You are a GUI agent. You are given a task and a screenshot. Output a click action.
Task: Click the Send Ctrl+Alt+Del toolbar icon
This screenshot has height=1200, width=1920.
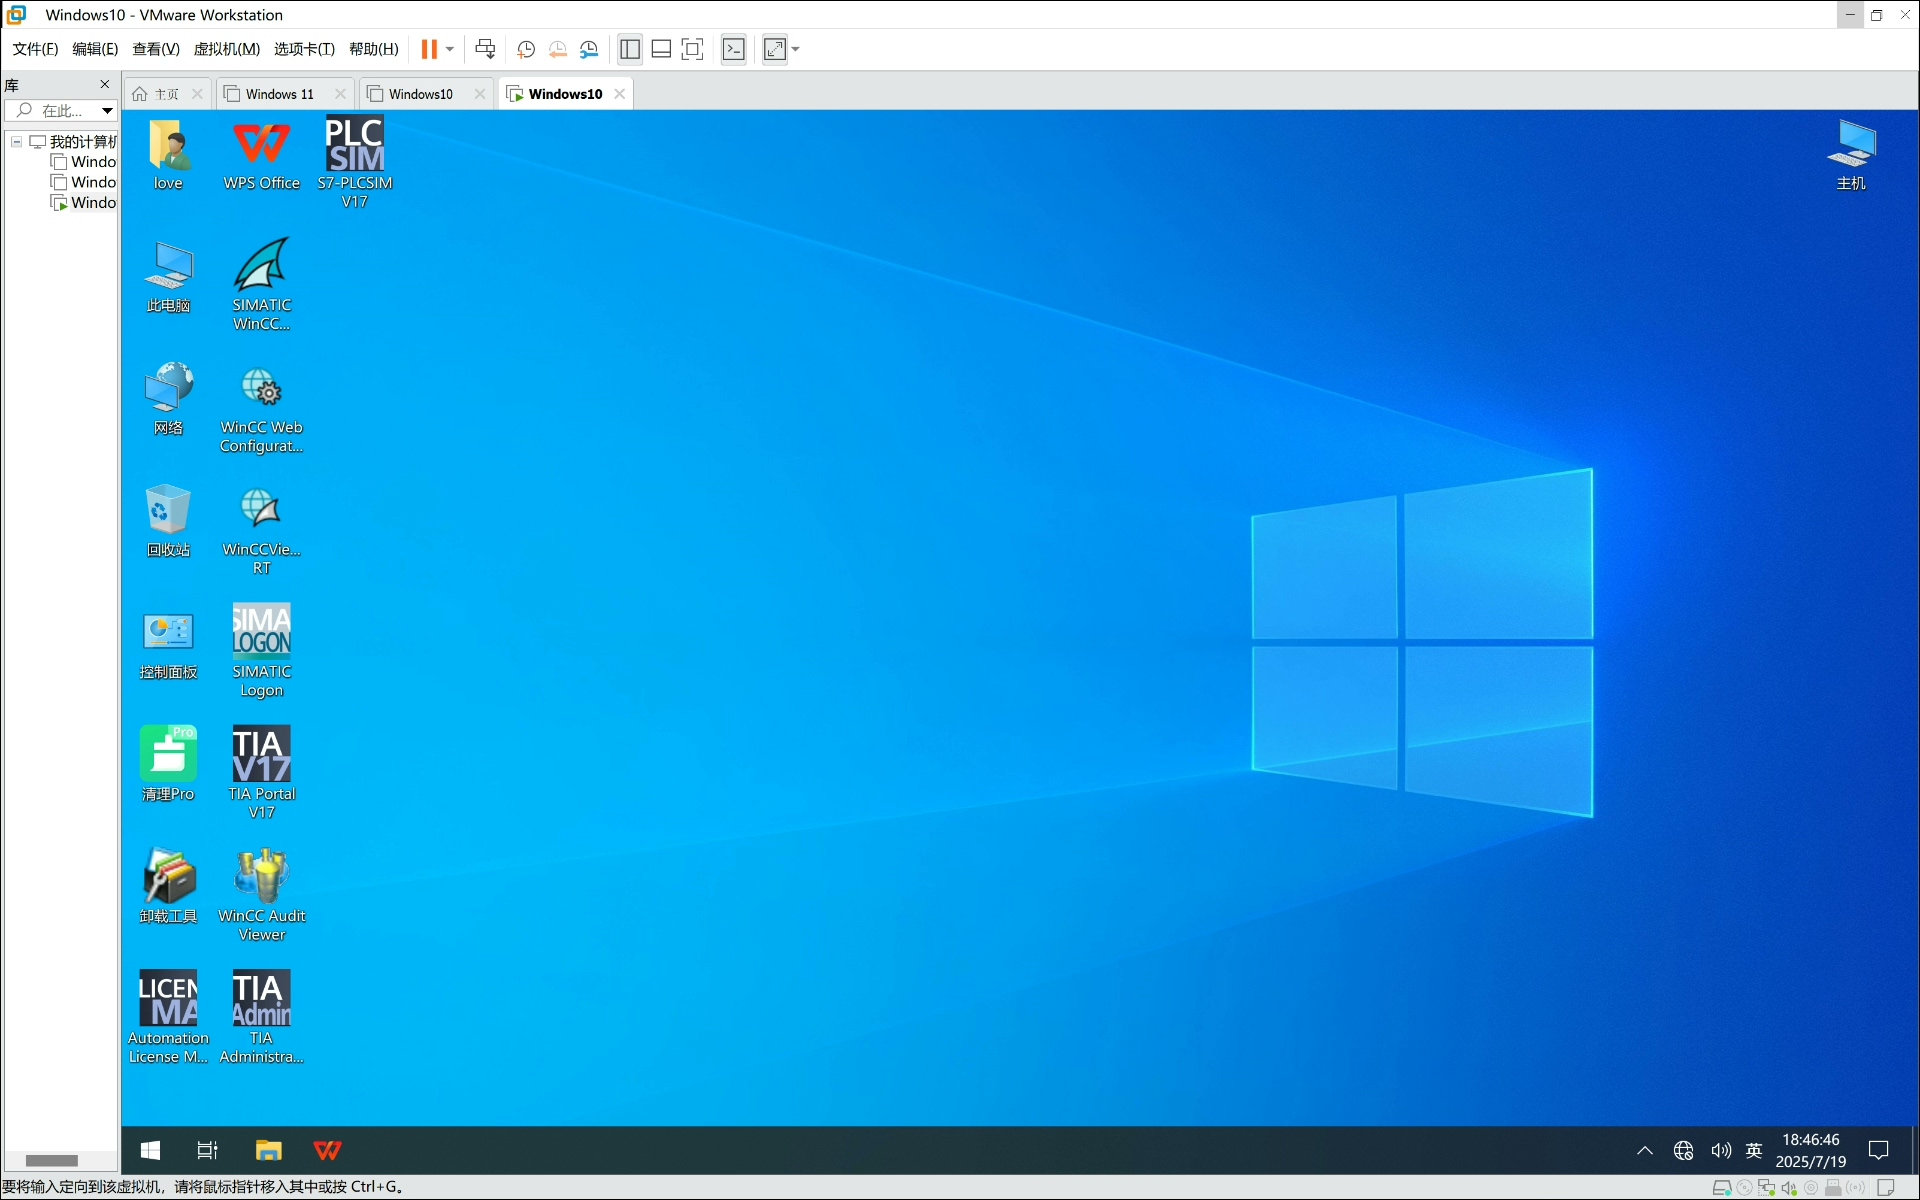486,49
